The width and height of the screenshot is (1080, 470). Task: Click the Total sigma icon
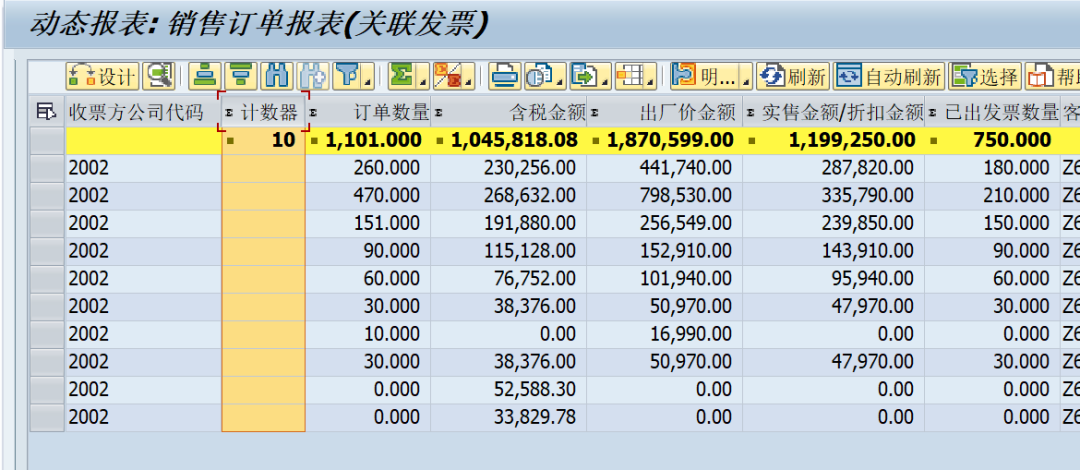tap(402, 76)
